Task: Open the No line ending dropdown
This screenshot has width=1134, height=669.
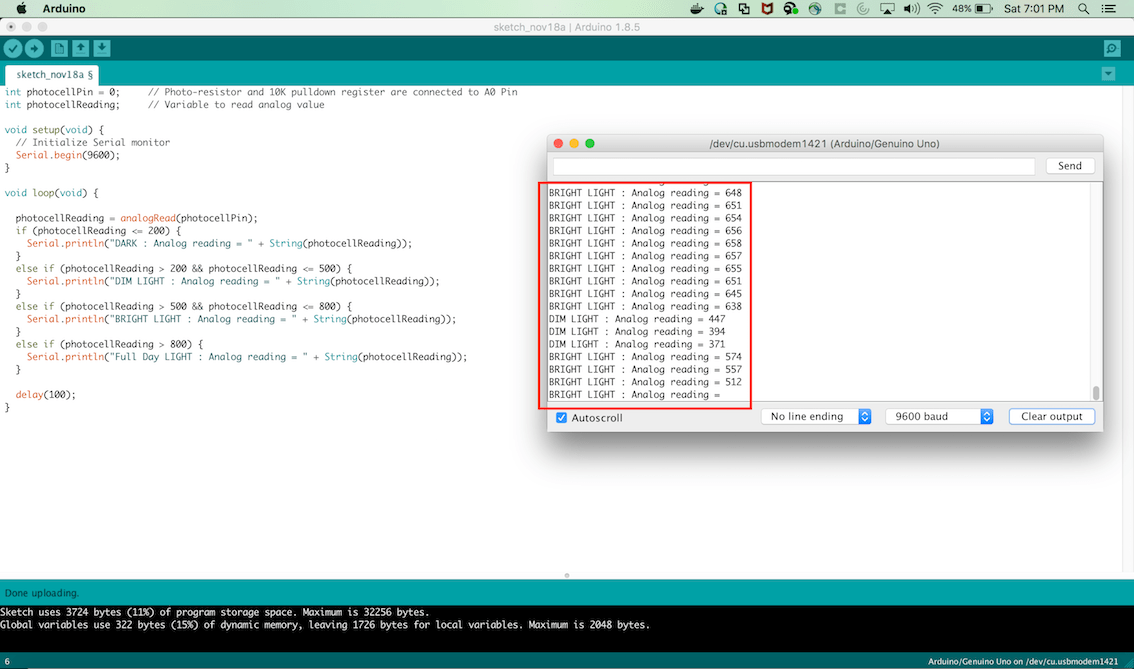Action: [x=816, y=417]
